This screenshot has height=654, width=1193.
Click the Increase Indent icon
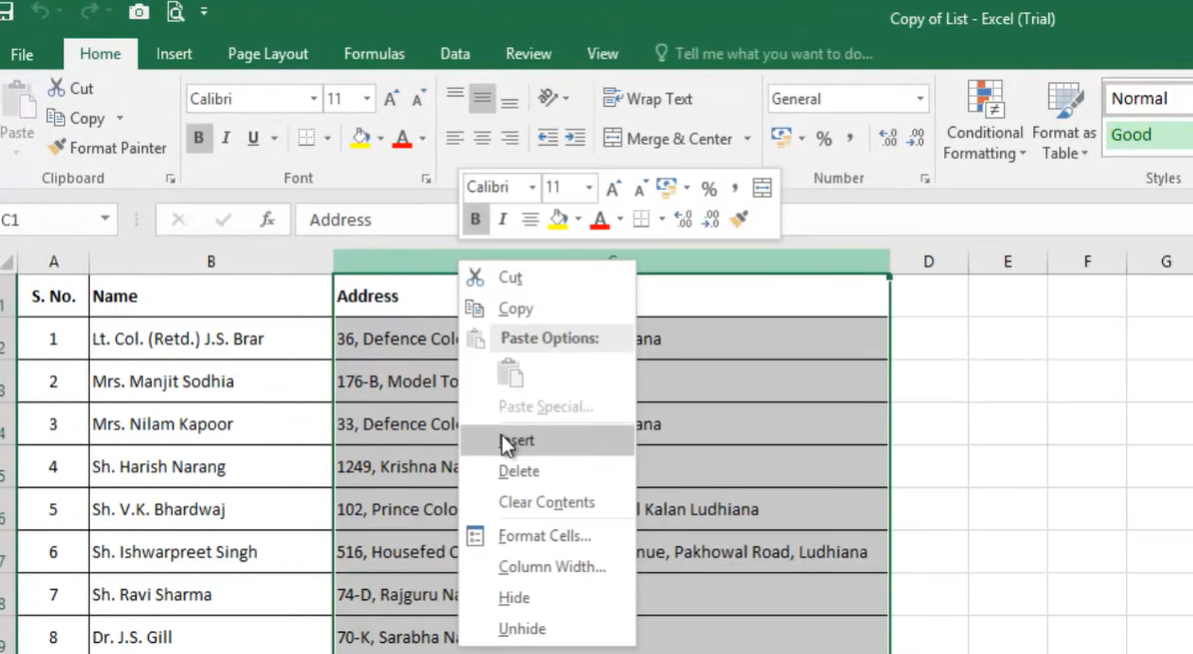[x=575, y=138]
